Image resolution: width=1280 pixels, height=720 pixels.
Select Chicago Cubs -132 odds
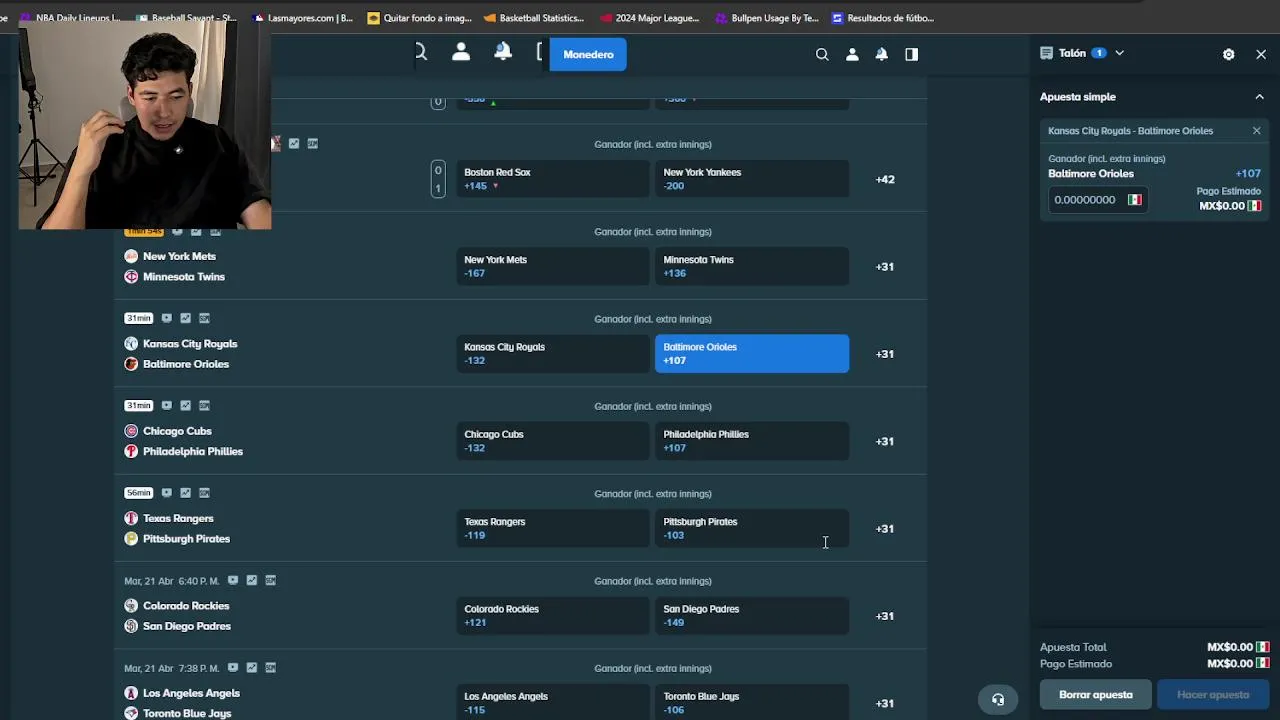point(553,441)
